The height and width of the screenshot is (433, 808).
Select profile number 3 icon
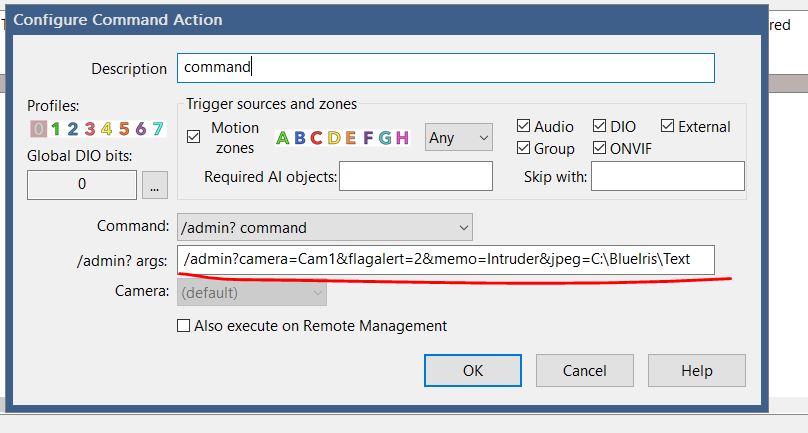coord(90,128)
